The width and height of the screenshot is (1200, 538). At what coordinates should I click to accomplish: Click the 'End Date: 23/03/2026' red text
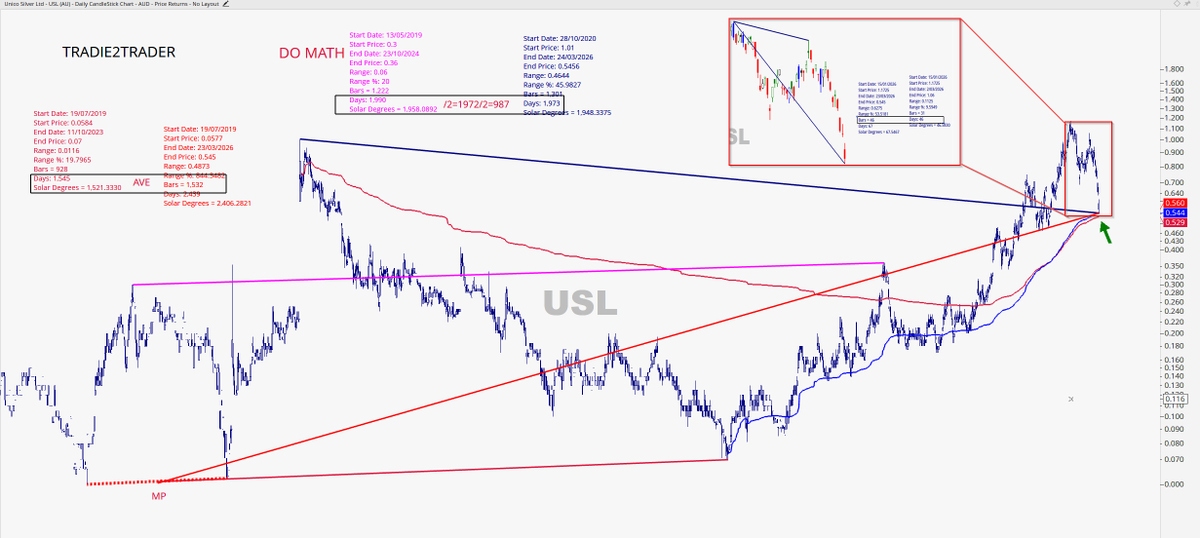(x=197, y=147)
